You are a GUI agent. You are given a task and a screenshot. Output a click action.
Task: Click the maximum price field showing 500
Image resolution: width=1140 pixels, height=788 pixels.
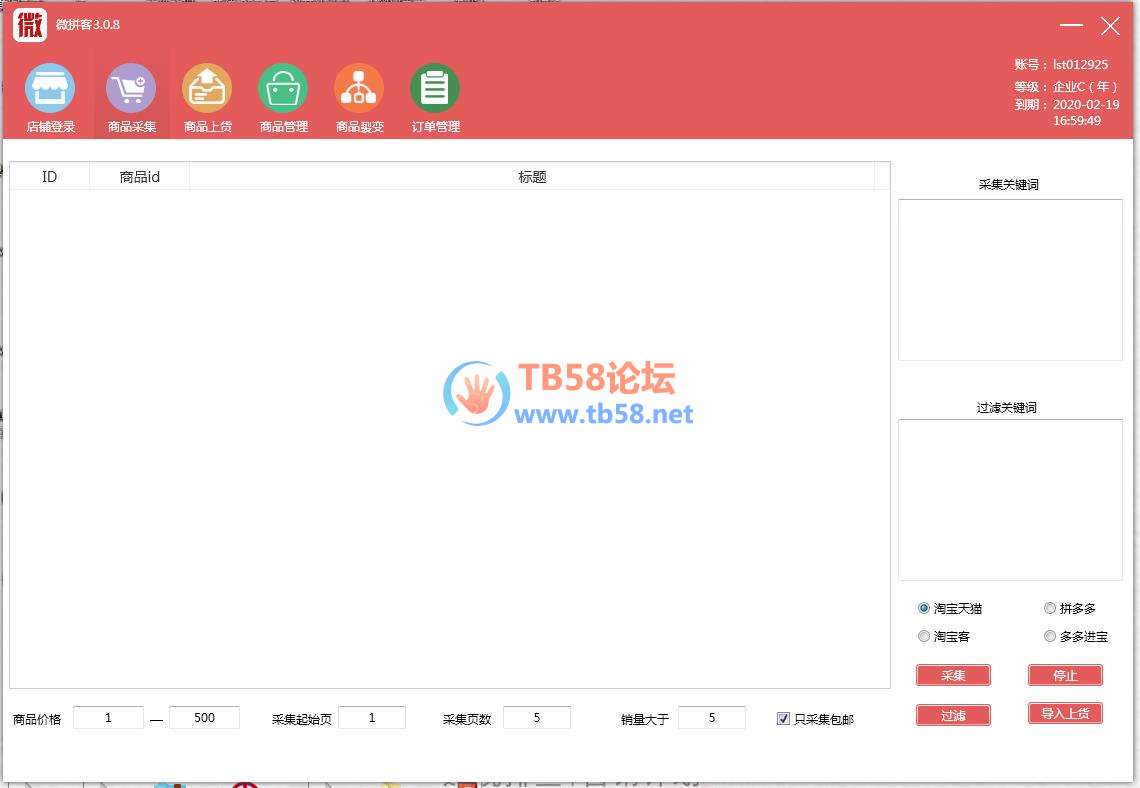pos(204,717)
